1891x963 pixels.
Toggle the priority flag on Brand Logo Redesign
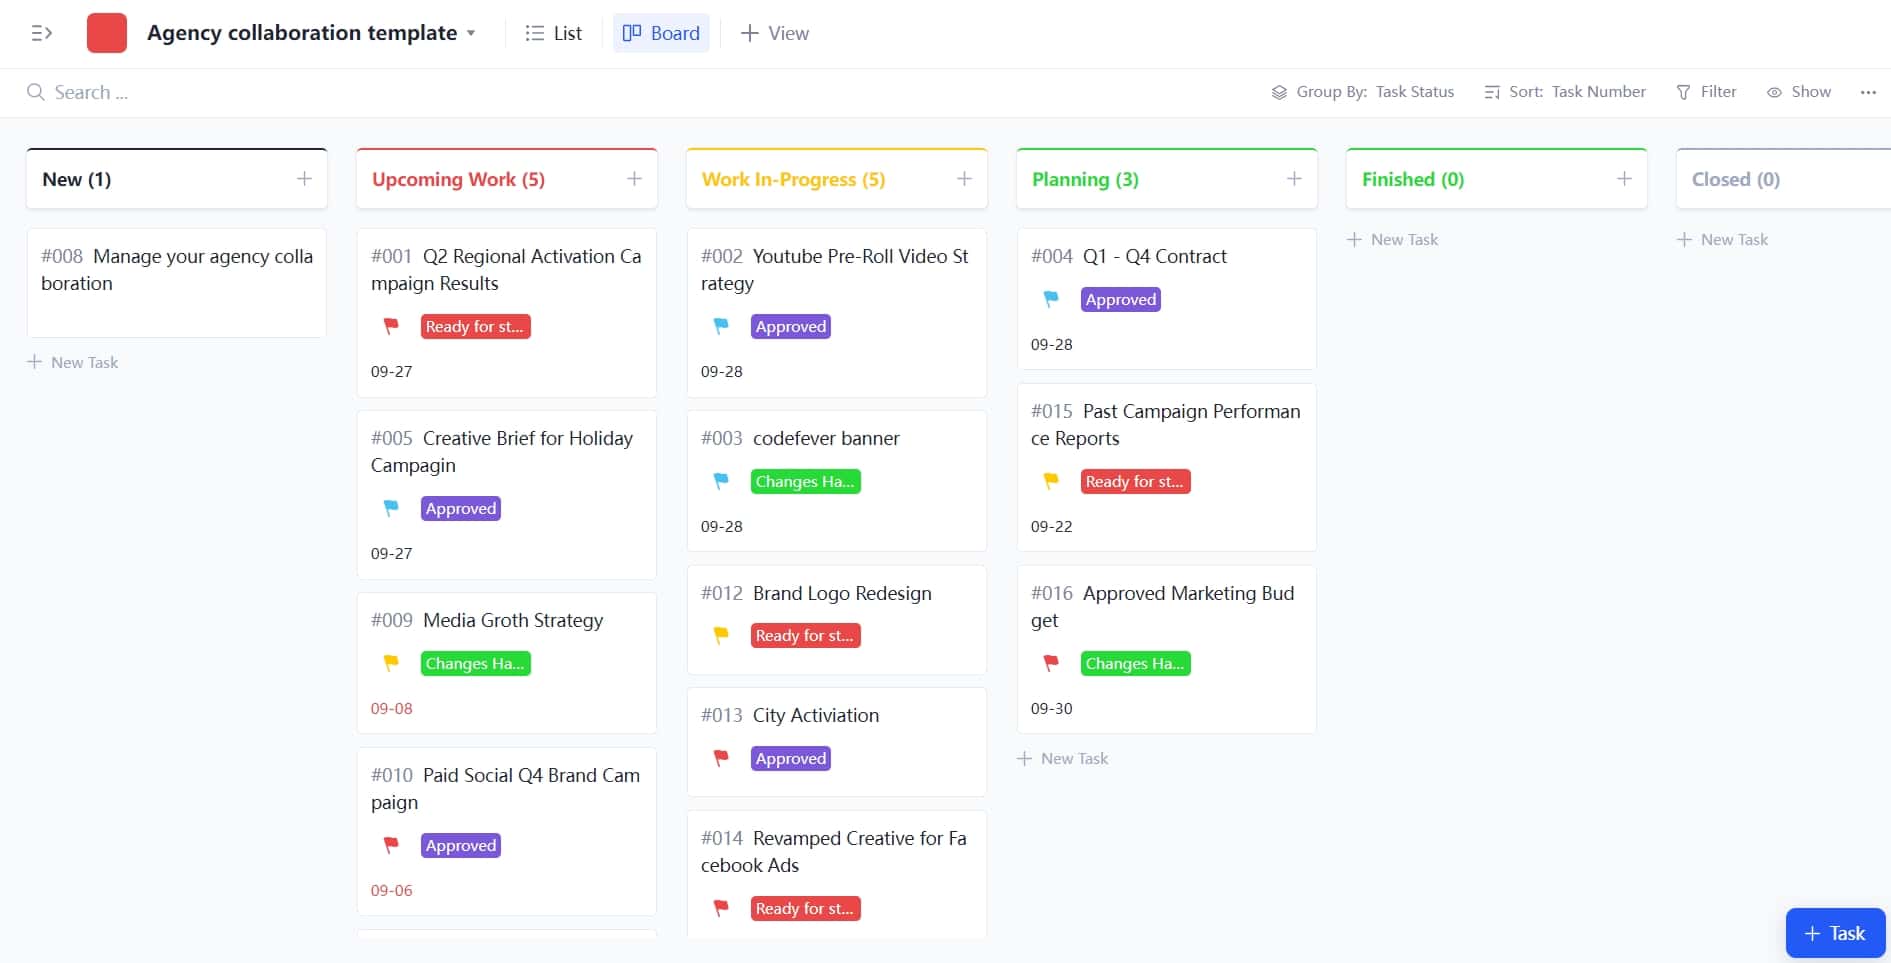[x=720, y=635]
